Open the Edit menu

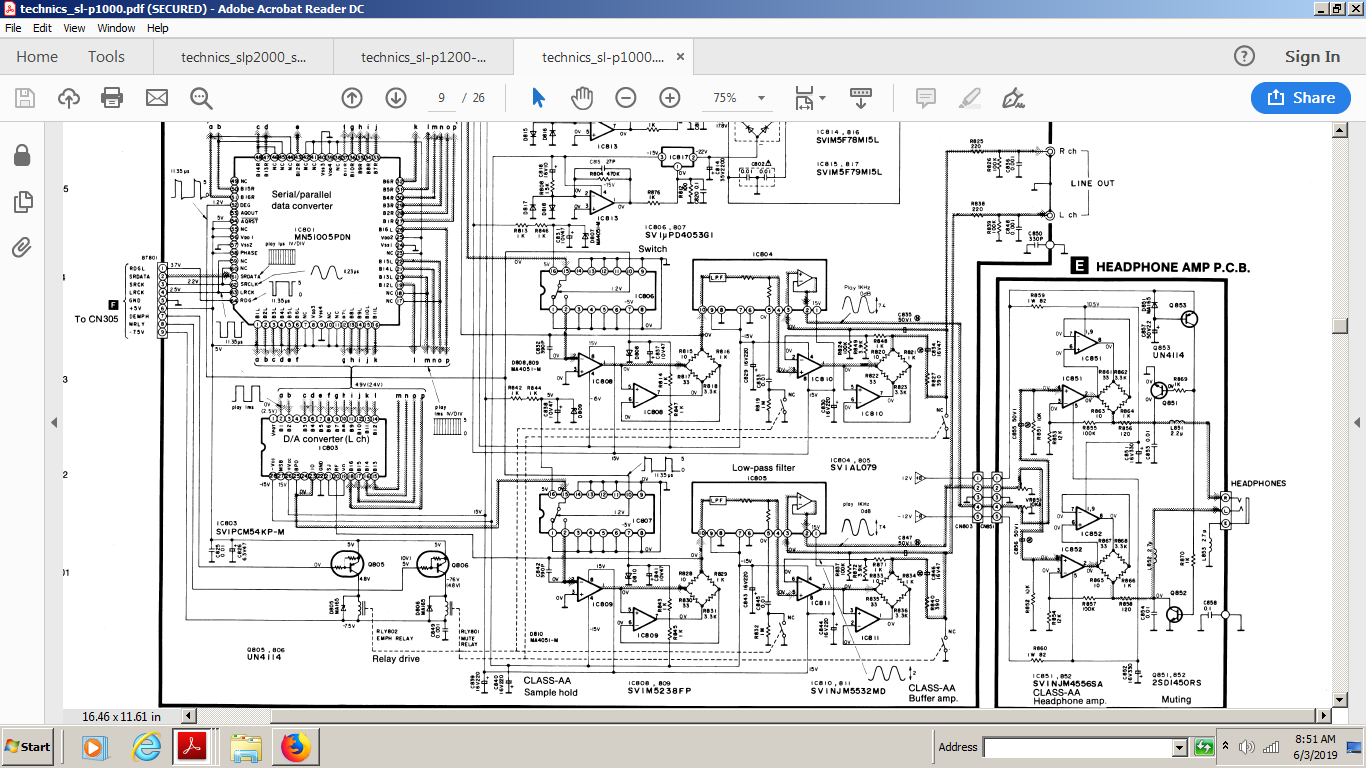(42, 29)
